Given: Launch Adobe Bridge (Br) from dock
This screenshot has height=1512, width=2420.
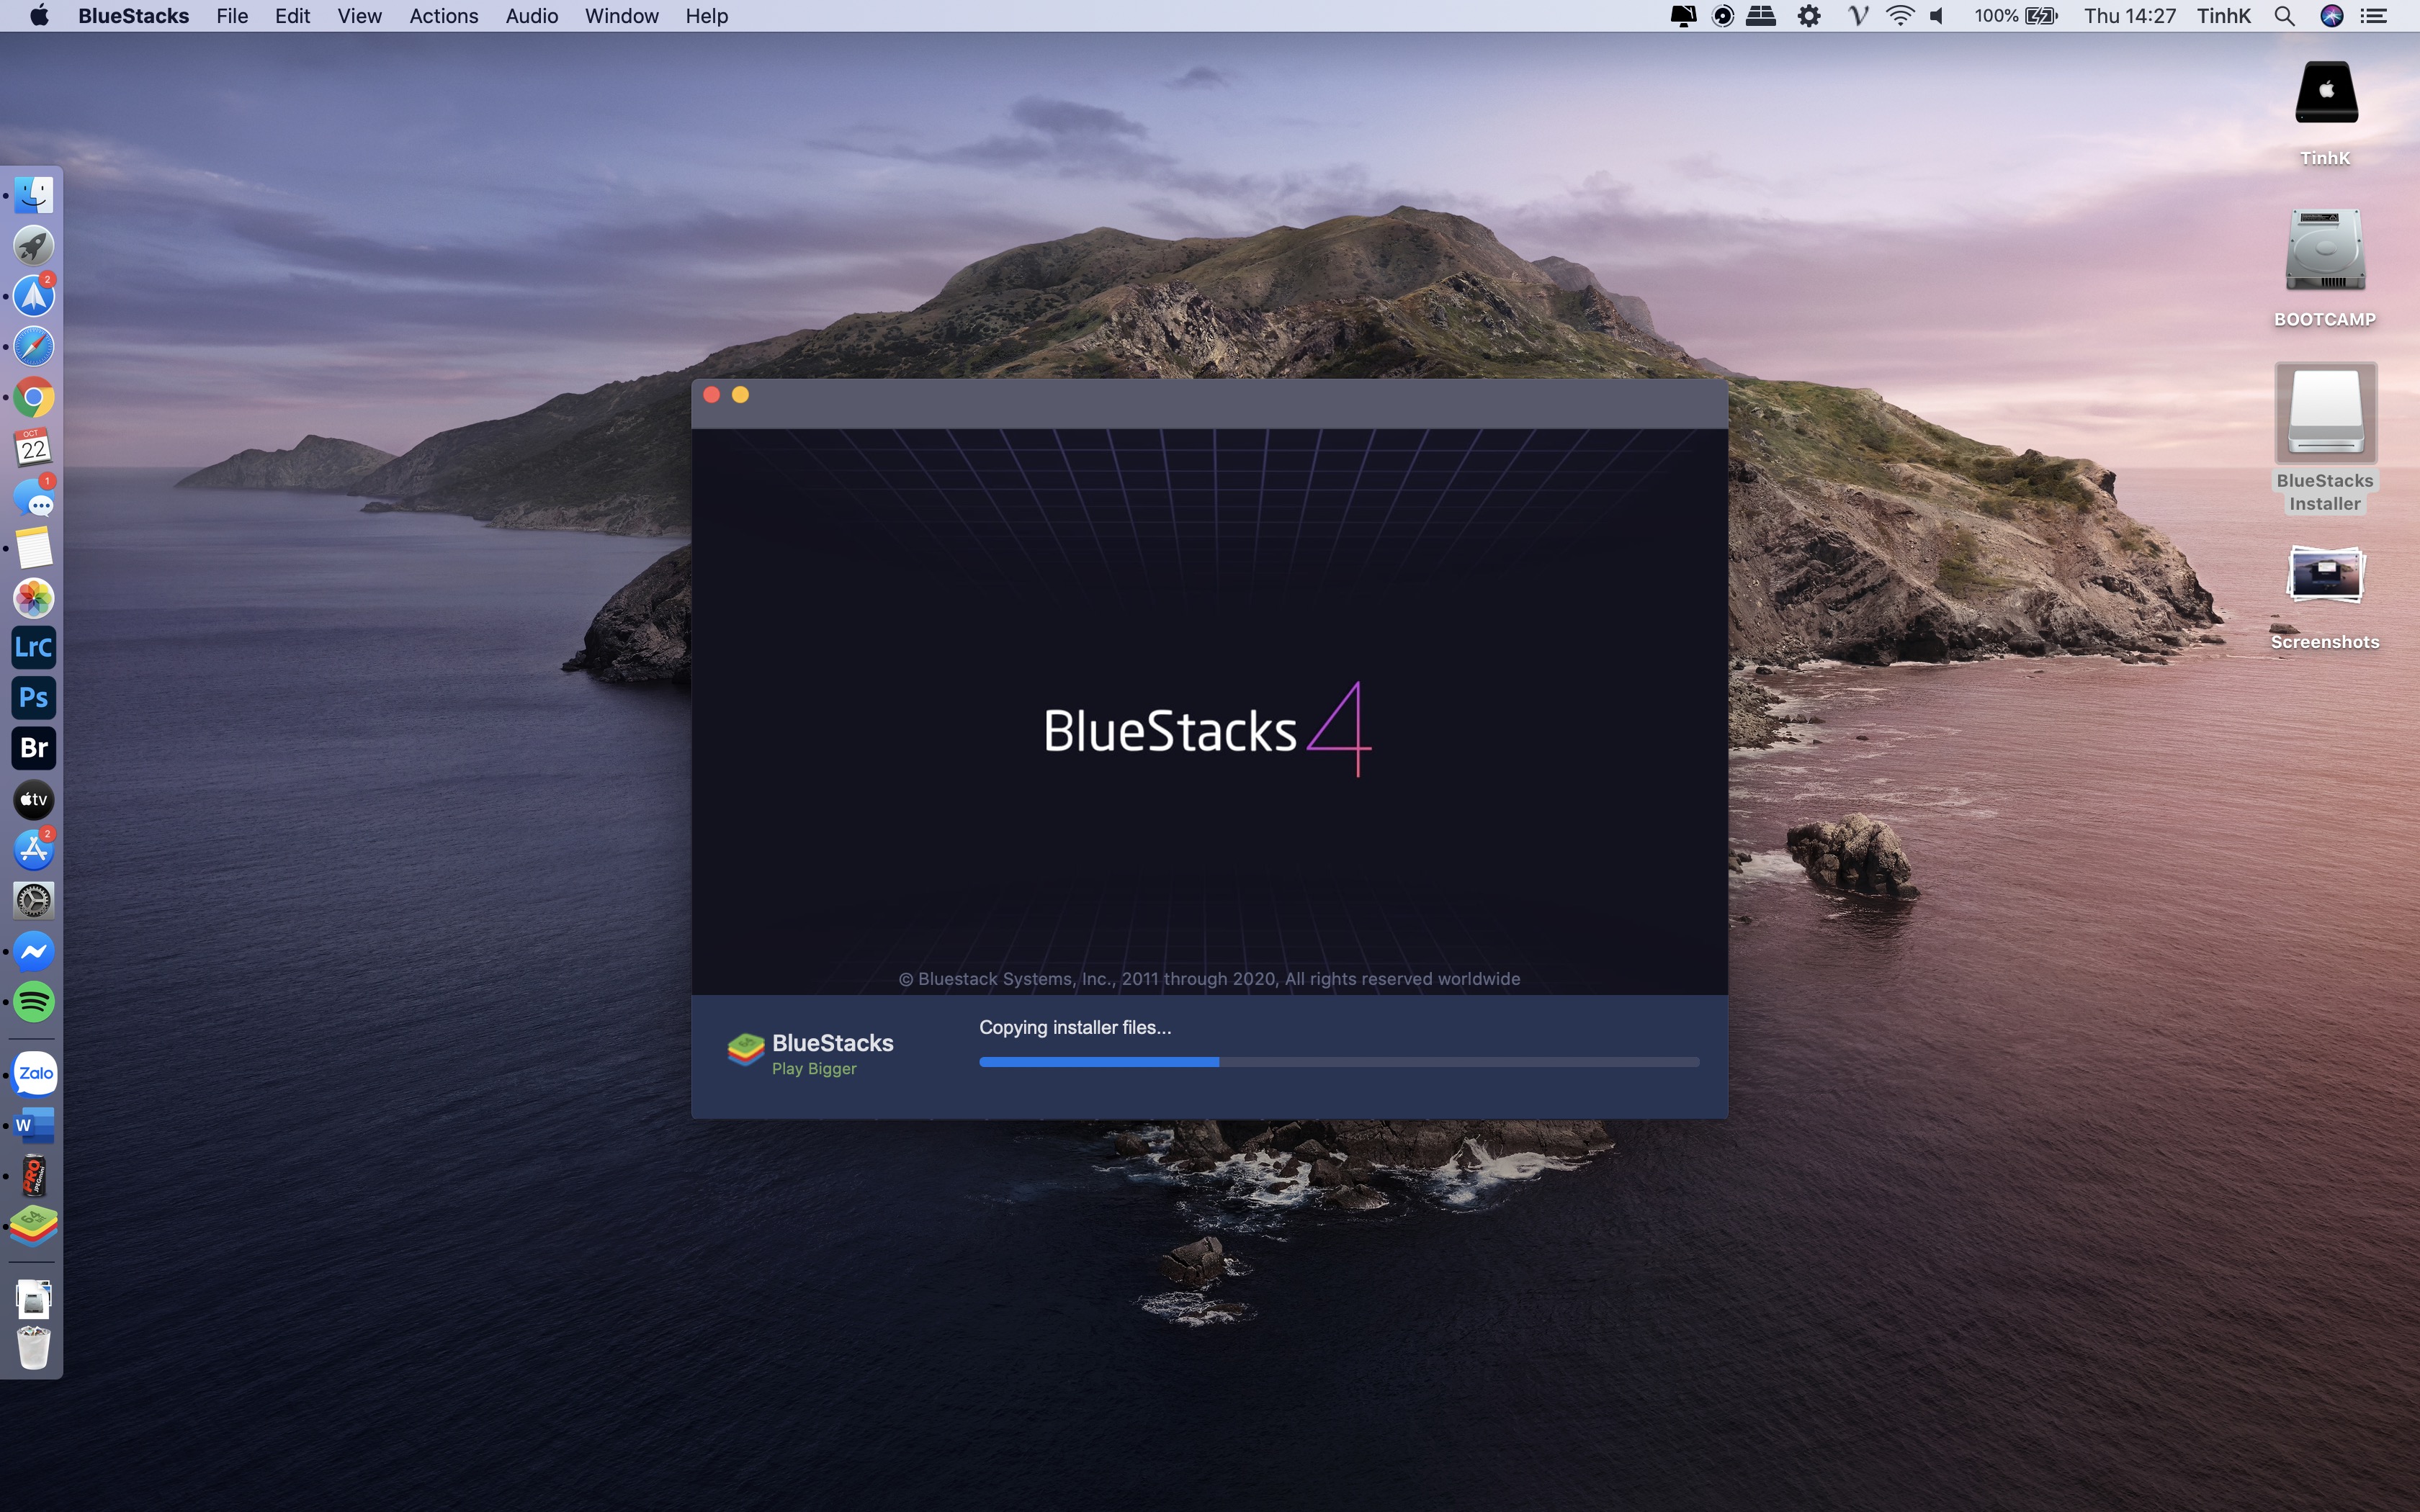Looking at the screenshot, I should [34, 748].
